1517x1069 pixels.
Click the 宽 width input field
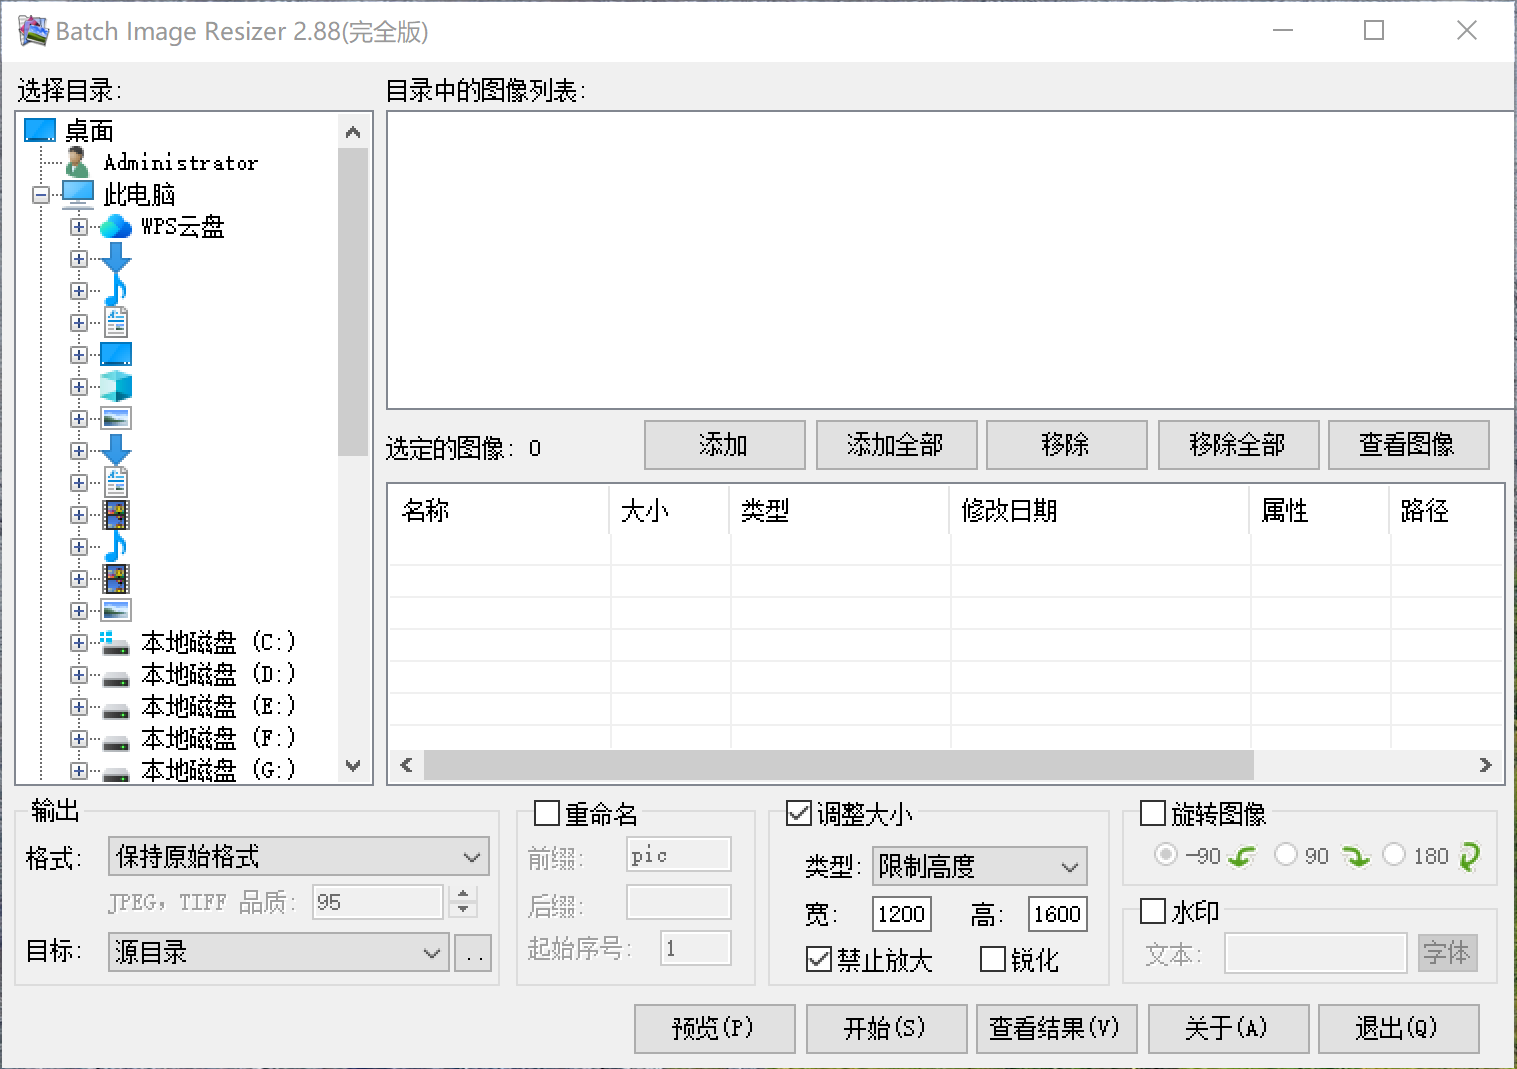coord(901,914)
